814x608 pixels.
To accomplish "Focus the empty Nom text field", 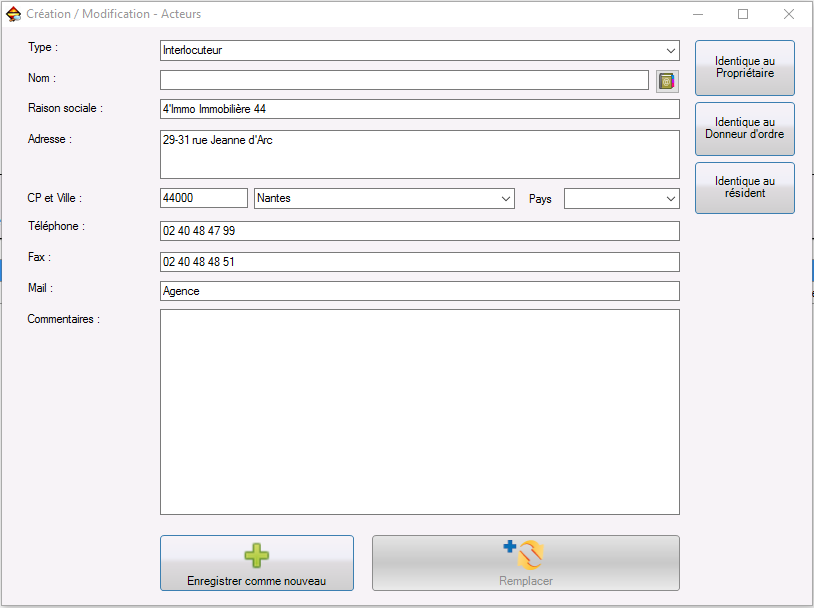I will coord(404,80).
